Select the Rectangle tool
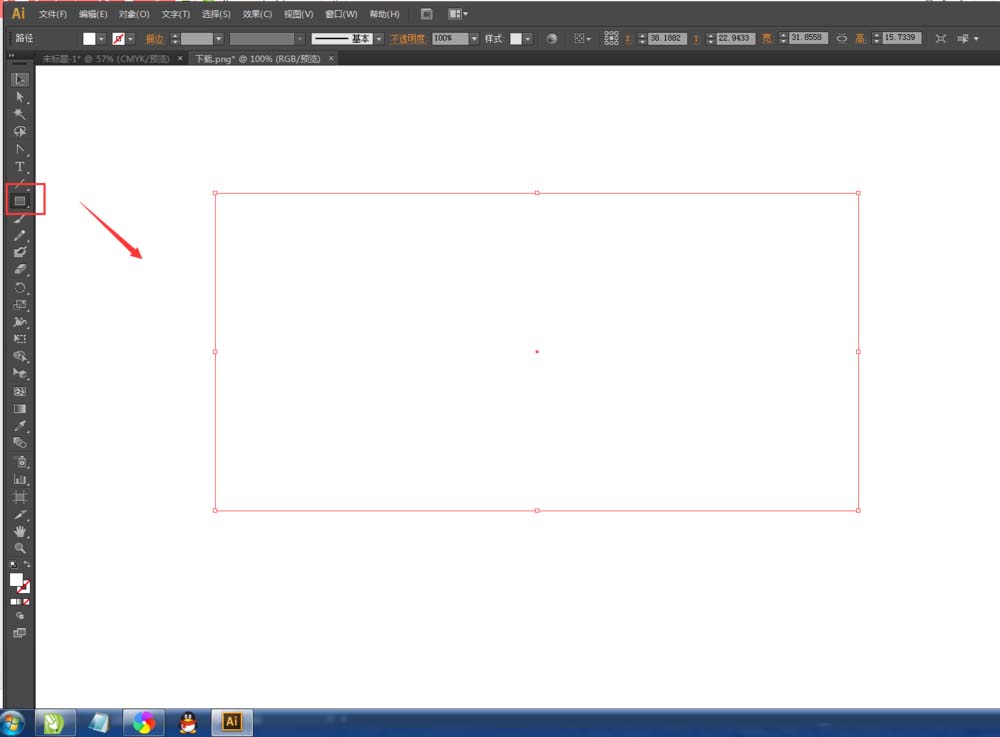Screen dimensions: 1000x737 [20, 201]
